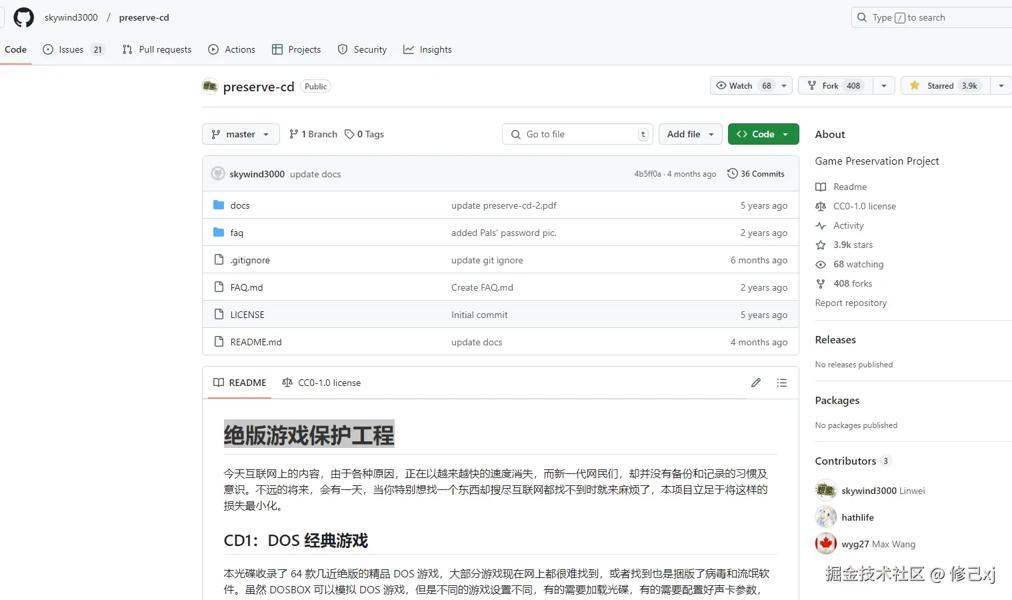Click the Report repository link
This screenshot has height=600, width=1012.
point(851,303)
